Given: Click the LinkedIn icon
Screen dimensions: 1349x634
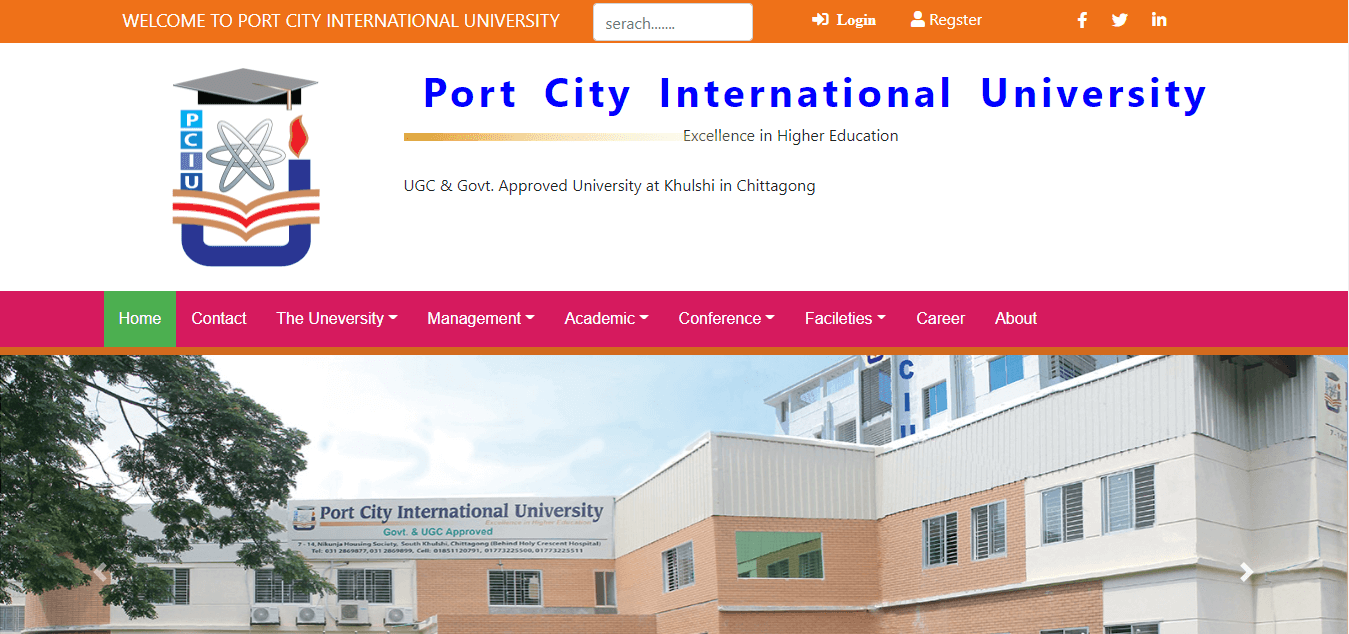Looking at the screenshot, I should pos(1159,20).
